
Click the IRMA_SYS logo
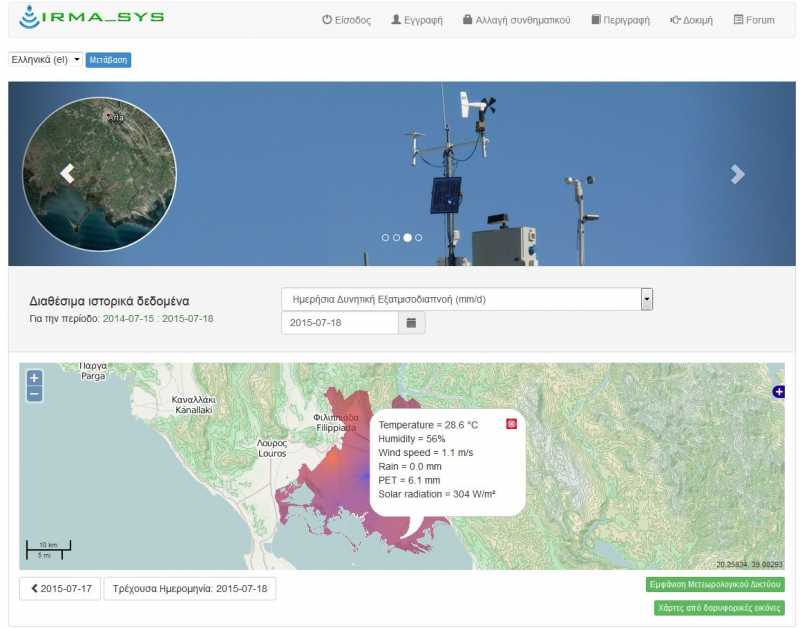[91, 18]
